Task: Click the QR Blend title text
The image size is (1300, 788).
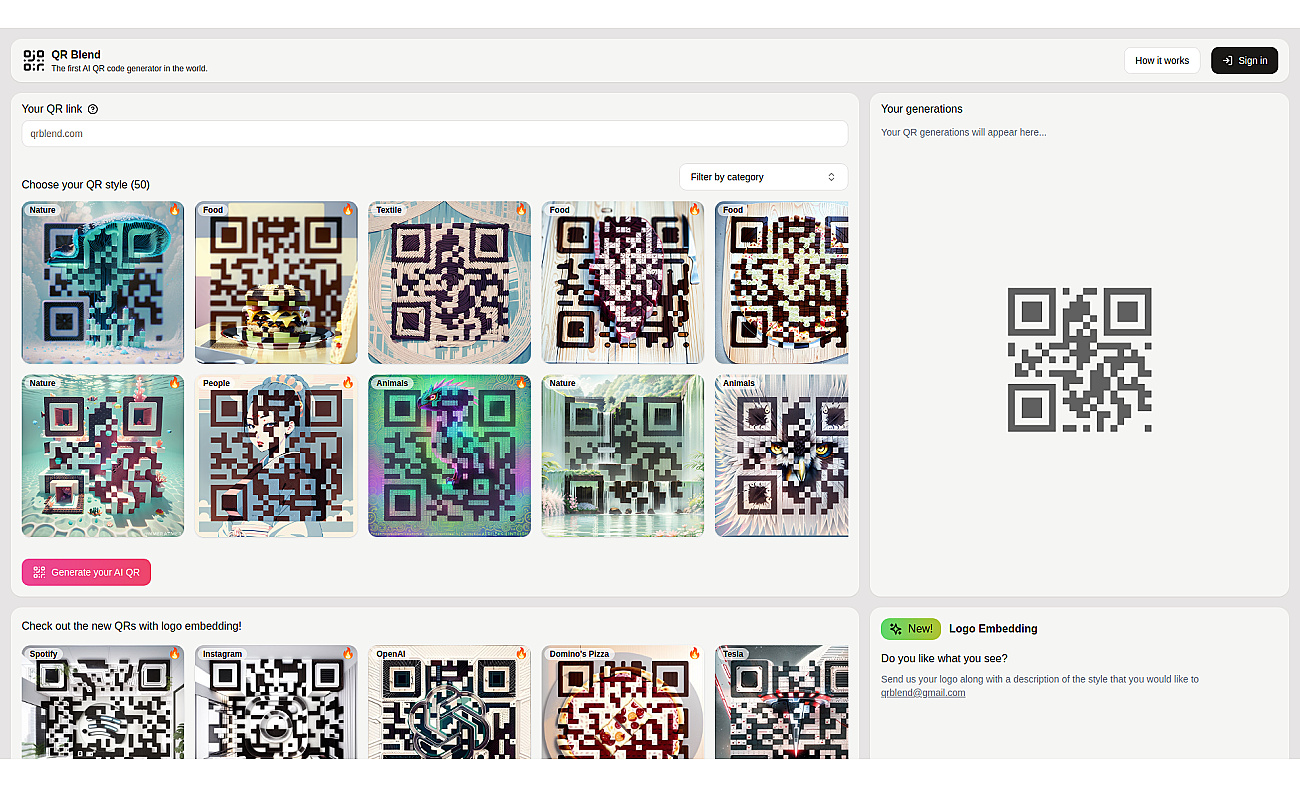Action: point(76,55)
